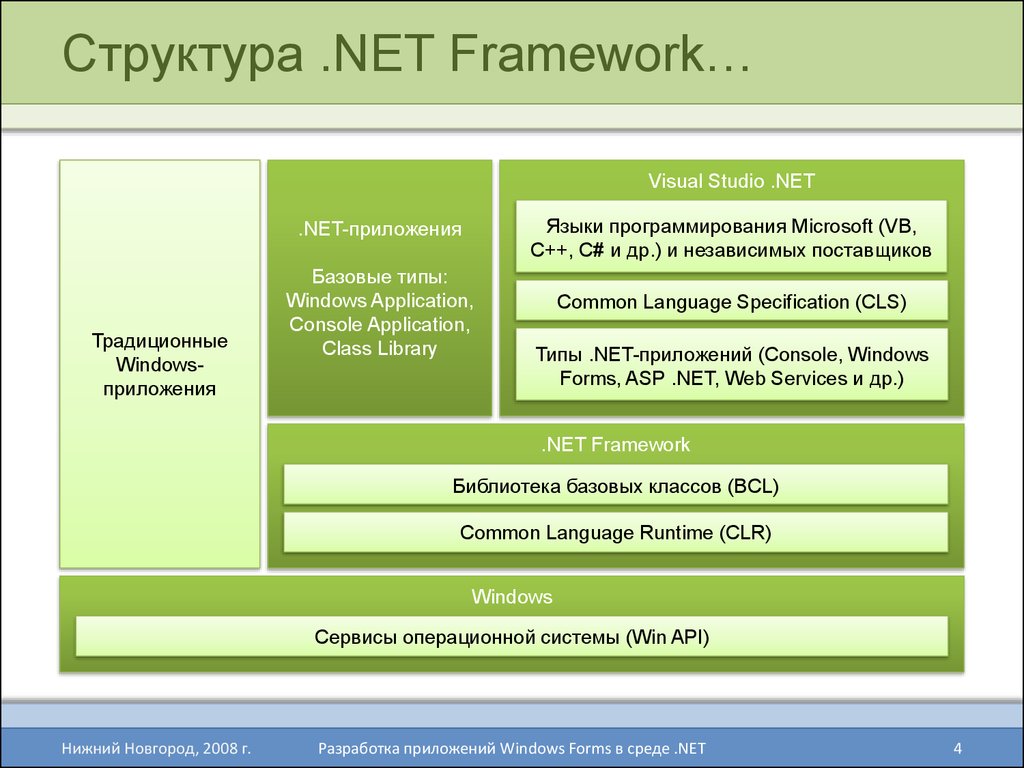Click the 'Visual Studio .NET' heading
The width and height of the screenshot is (1024, 768).
coord(731,181)
